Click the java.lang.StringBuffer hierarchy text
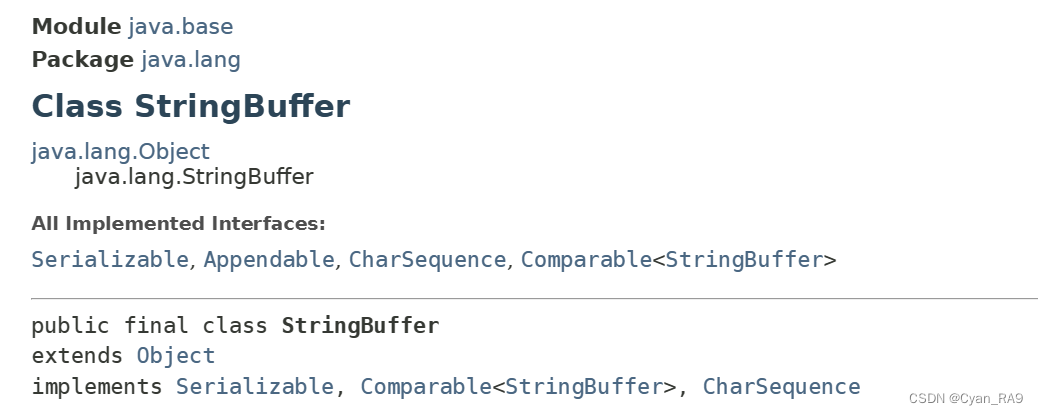The height and width of the screenshot is (415, 1038). (x=194, y=177)
